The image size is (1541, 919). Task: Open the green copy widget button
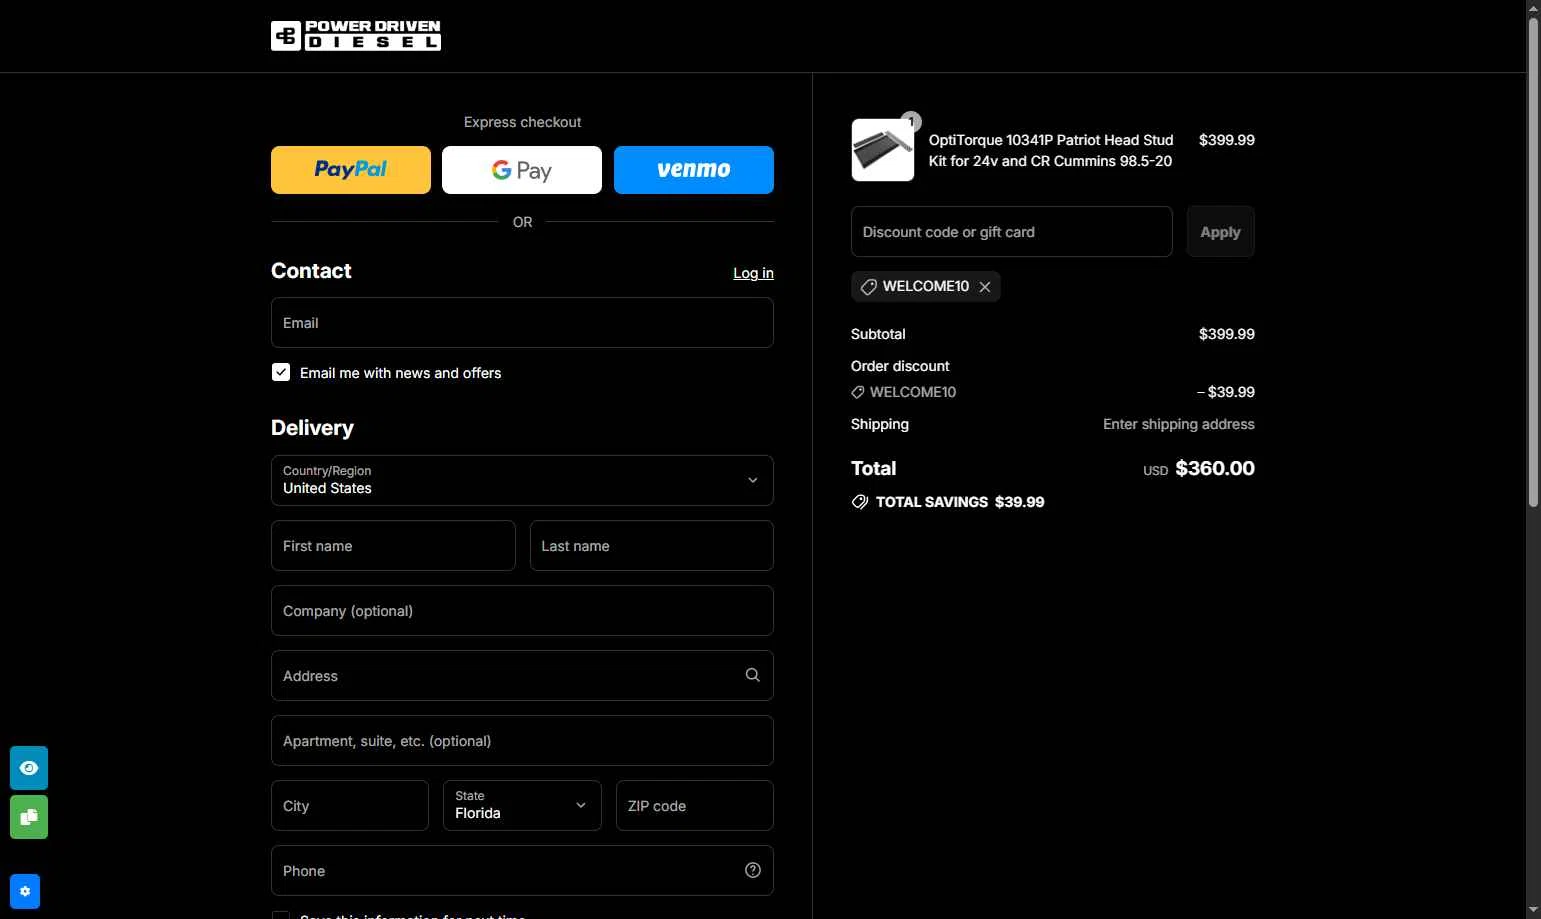[x=29, y=817]
